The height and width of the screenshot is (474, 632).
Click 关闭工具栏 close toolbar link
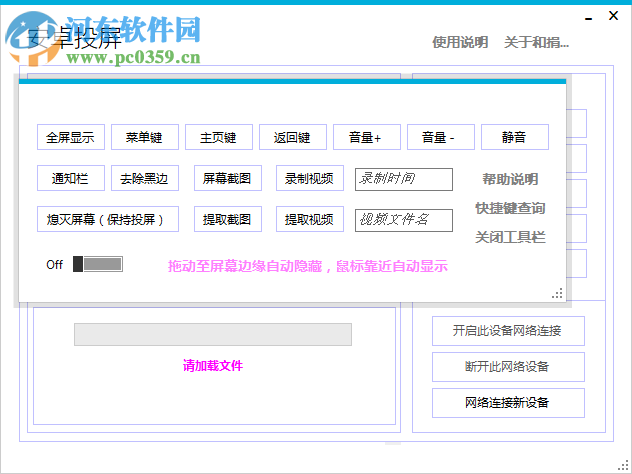click(510, 237)
